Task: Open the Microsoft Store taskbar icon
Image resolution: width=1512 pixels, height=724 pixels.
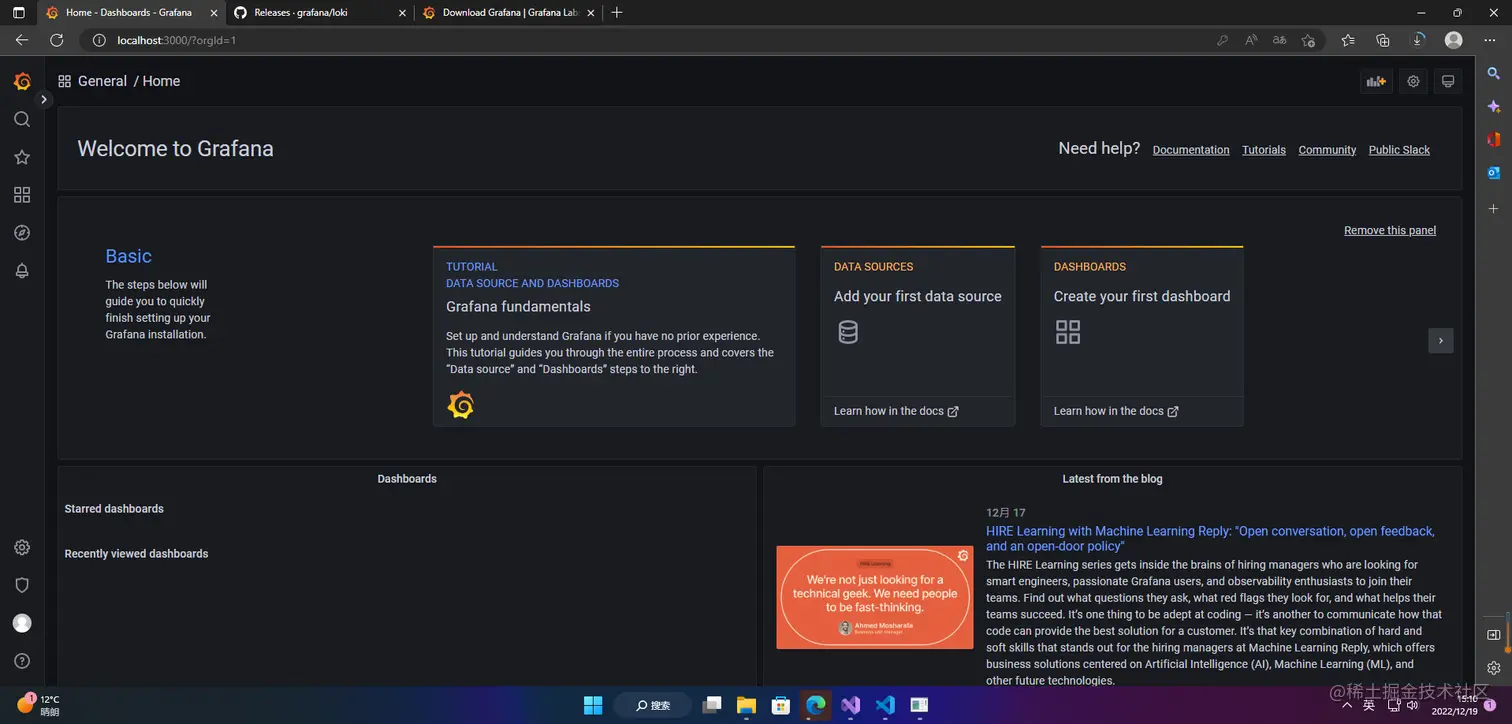Action: pos(781,705)
